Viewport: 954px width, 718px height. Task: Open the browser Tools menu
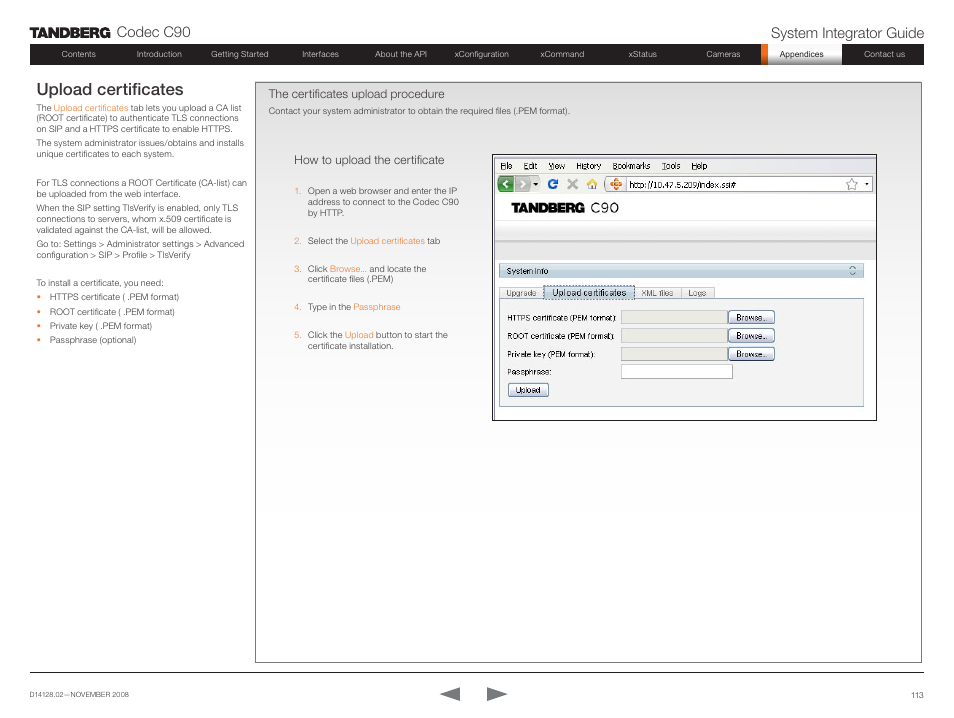[671, 166]
